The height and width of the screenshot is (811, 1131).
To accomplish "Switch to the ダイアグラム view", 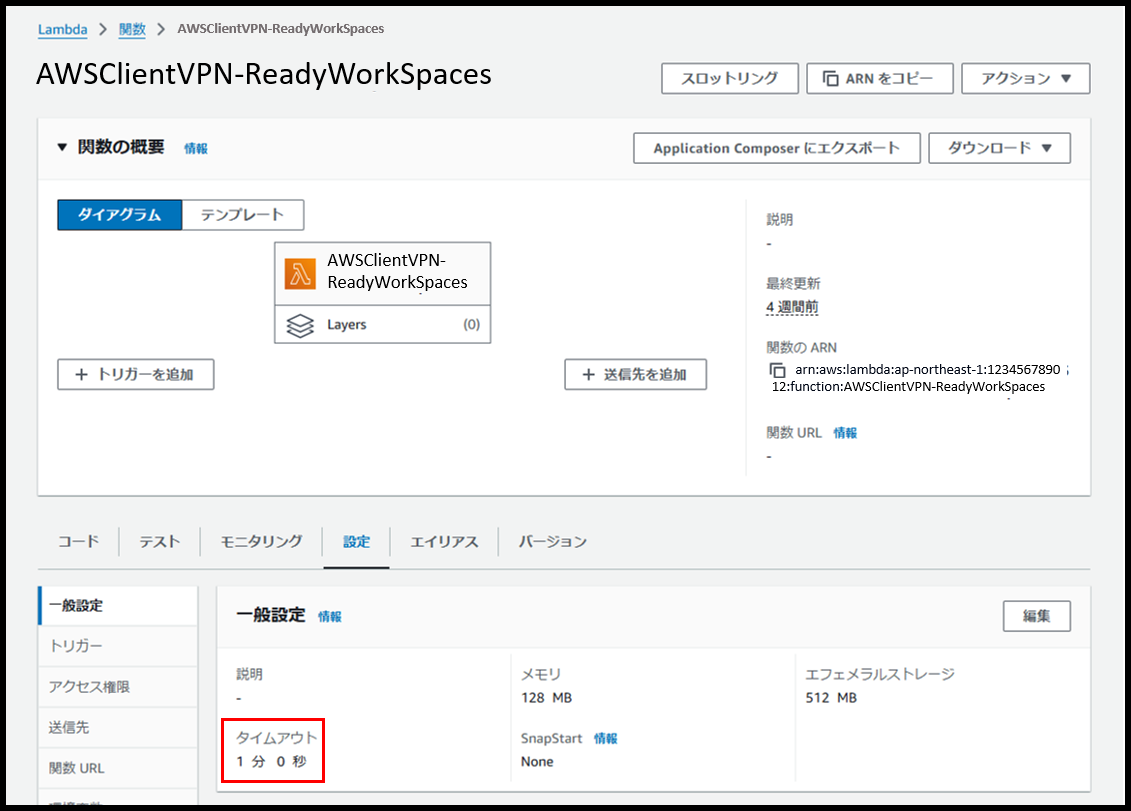I will [x=120, y=215].
